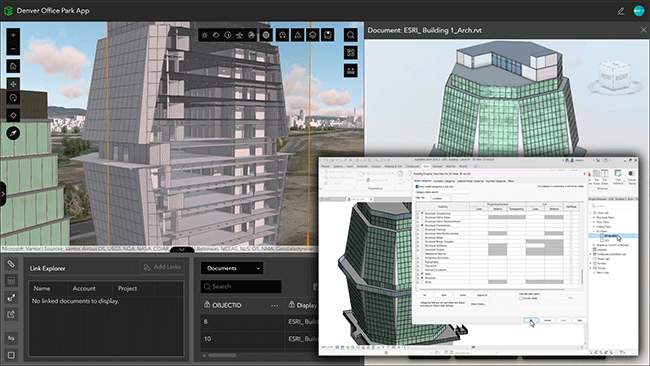
Task: Click the table icon in left sidebar
Action: pos(11,281)
